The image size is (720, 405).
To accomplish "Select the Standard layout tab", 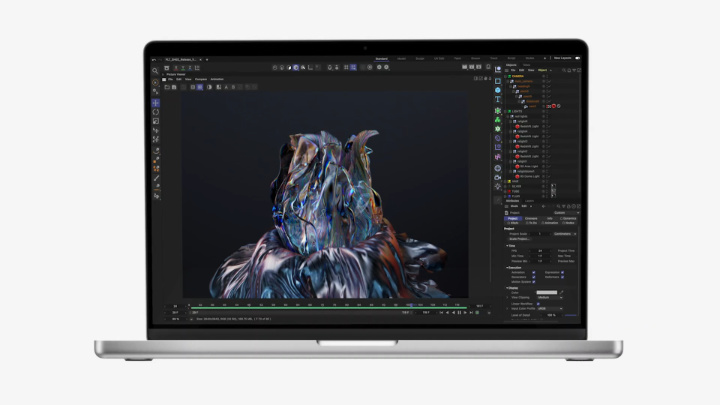I will 381,59.
